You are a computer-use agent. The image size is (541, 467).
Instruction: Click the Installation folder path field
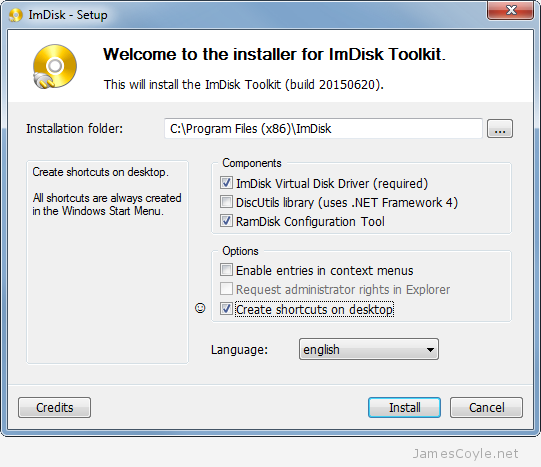tap(323, 129)
